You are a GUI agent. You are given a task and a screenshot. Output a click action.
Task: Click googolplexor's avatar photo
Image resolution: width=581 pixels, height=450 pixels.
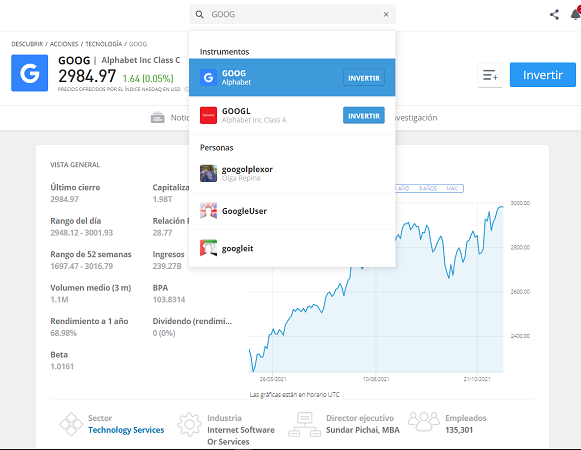point(208,173)
